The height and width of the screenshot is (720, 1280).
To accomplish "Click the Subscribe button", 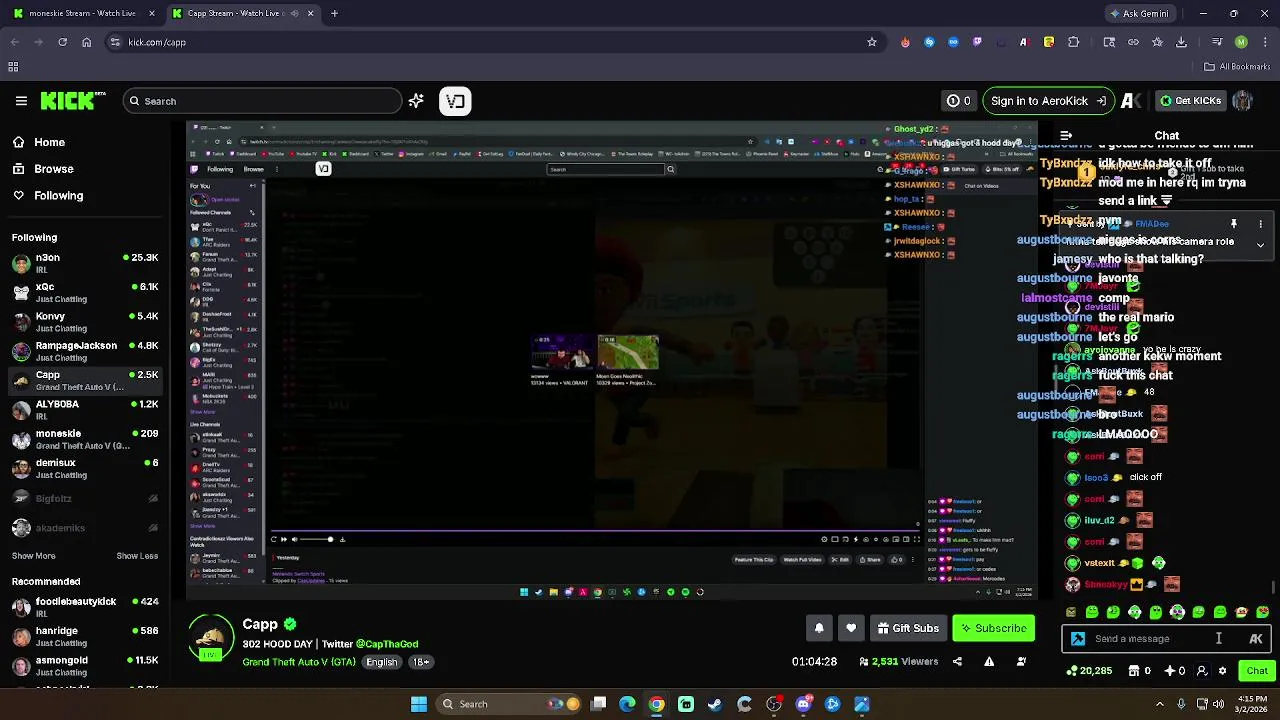I will (x=993, y=628).
